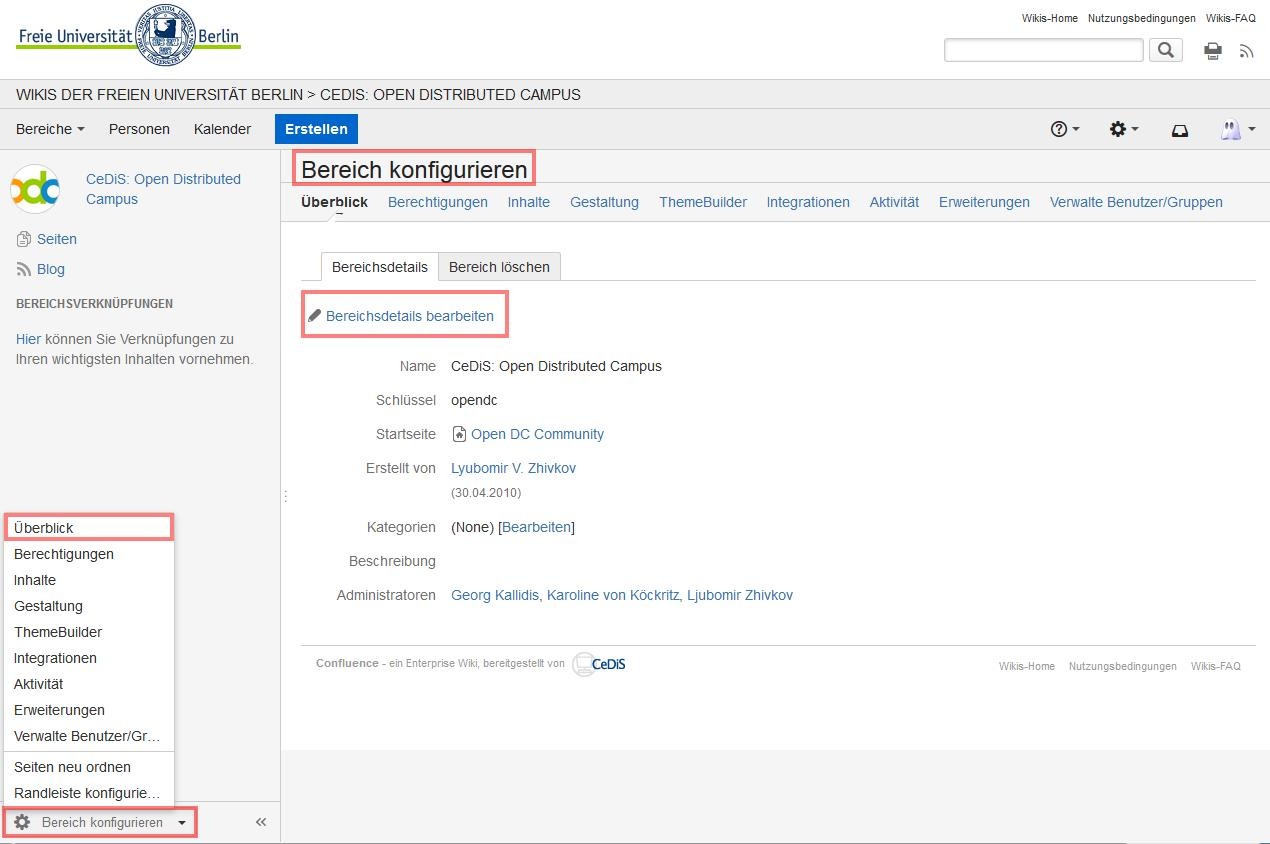Open Georg Kallidis administrator profile
Screen dimensions: 1270x844
495,595
